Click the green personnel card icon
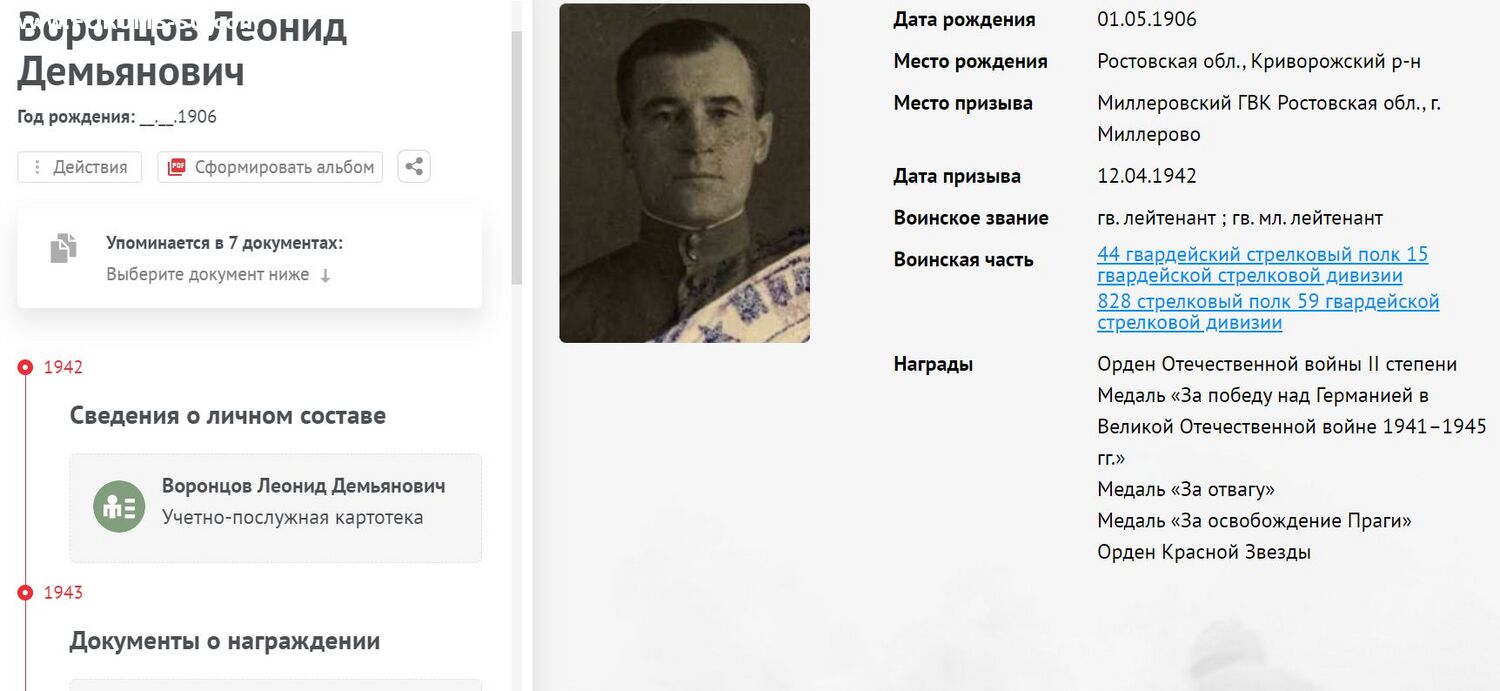1500x691 pixels. (x=119, y=506)
